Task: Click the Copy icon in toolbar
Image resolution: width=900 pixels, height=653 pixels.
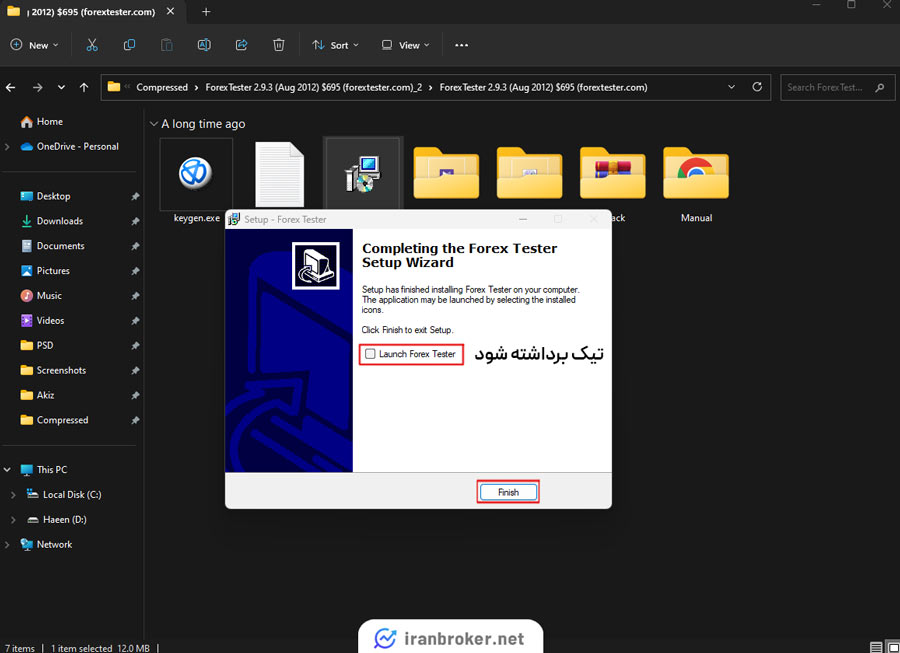Action: tap(129, 45)
